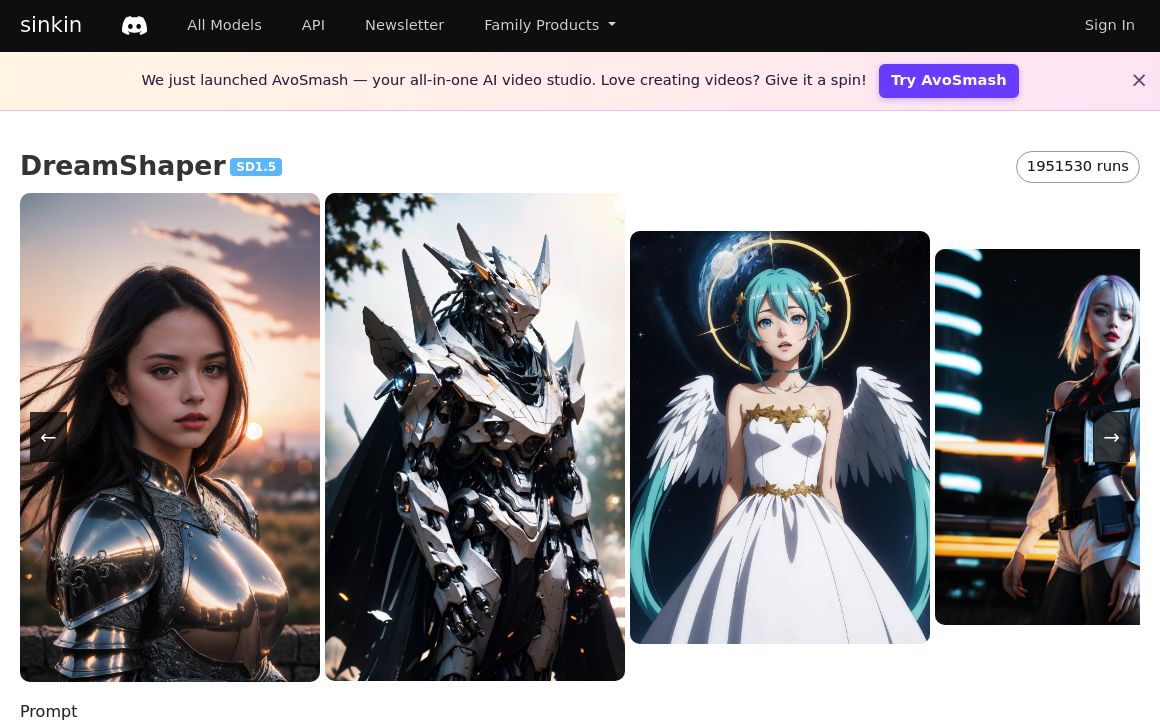The height and width of the screenshot is (720, 1160).
Task: Click Sign In in the top bar
Action: coord(1109,25)
